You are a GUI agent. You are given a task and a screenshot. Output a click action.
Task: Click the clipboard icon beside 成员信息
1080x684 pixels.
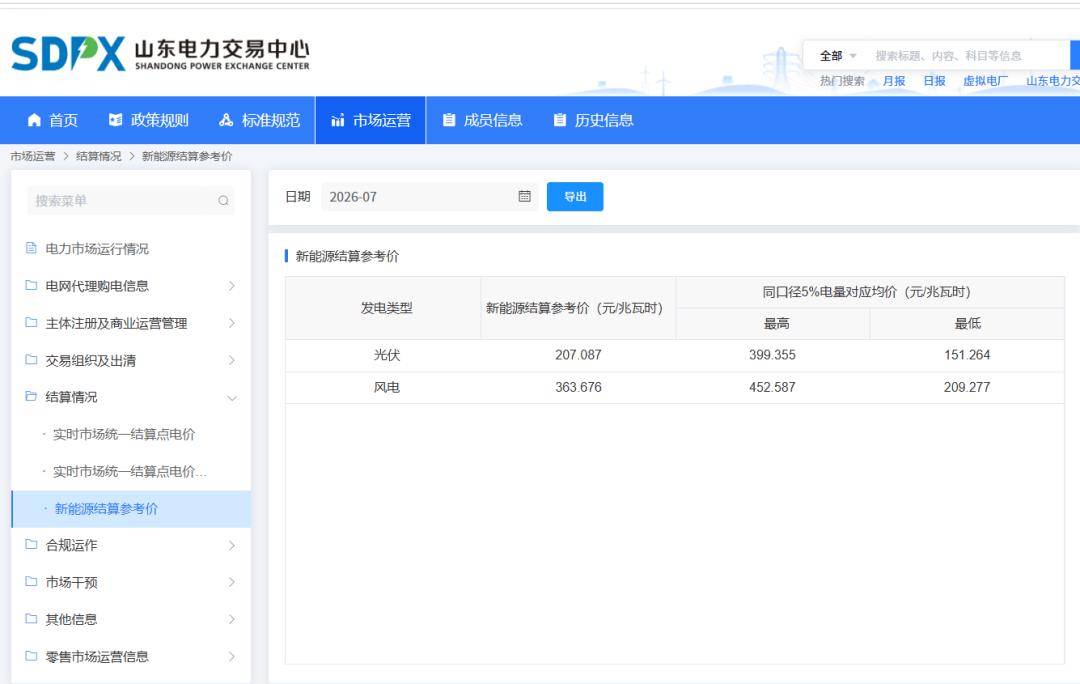coord(448,121)
